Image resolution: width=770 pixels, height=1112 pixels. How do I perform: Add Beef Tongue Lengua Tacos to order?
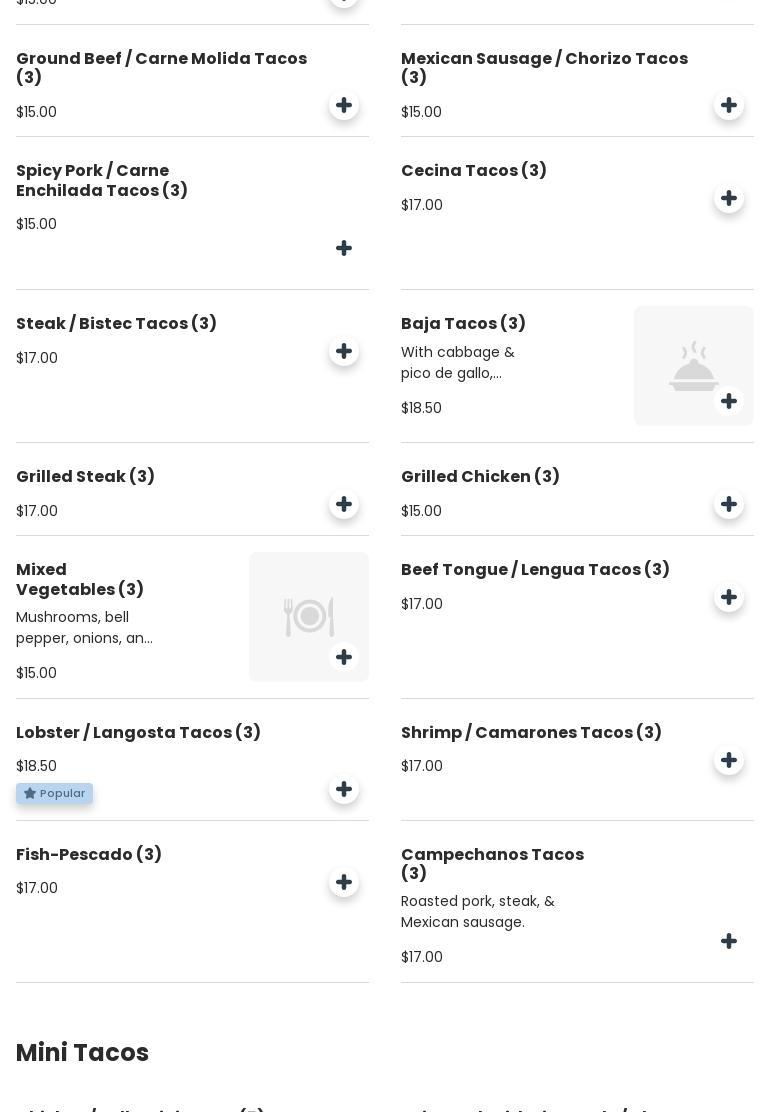[x=729, y=597]
